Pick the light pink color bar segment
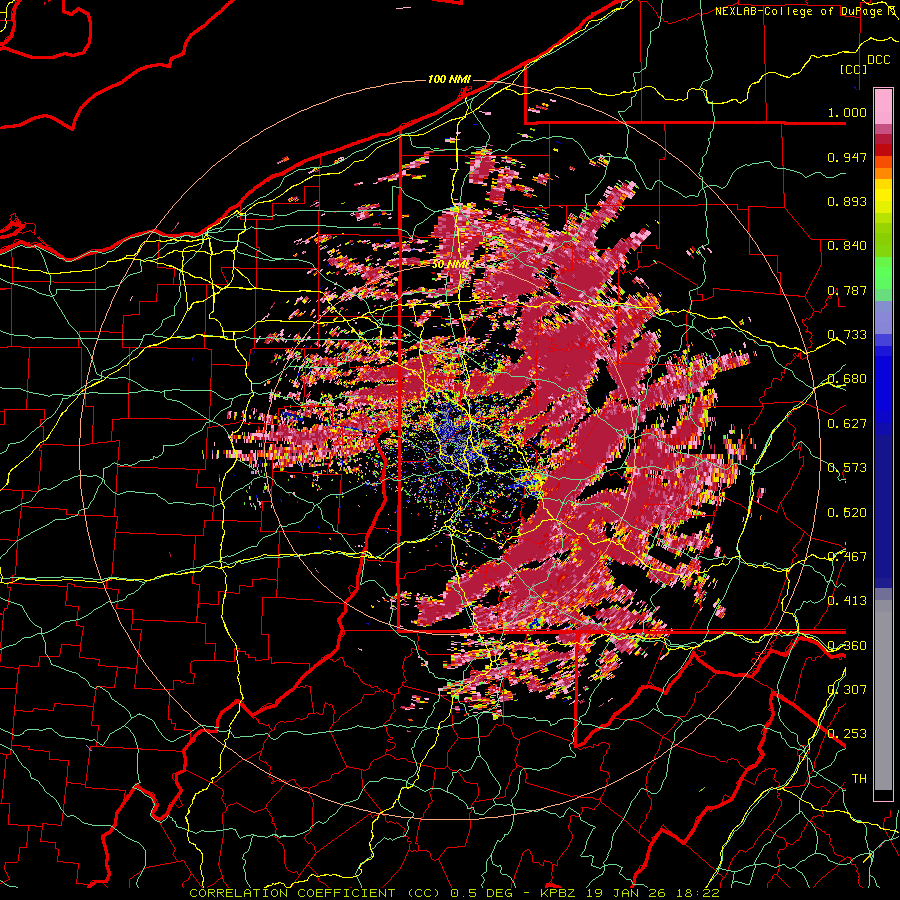The height and width of the screenshot is (900, 900). click(883, 106)
